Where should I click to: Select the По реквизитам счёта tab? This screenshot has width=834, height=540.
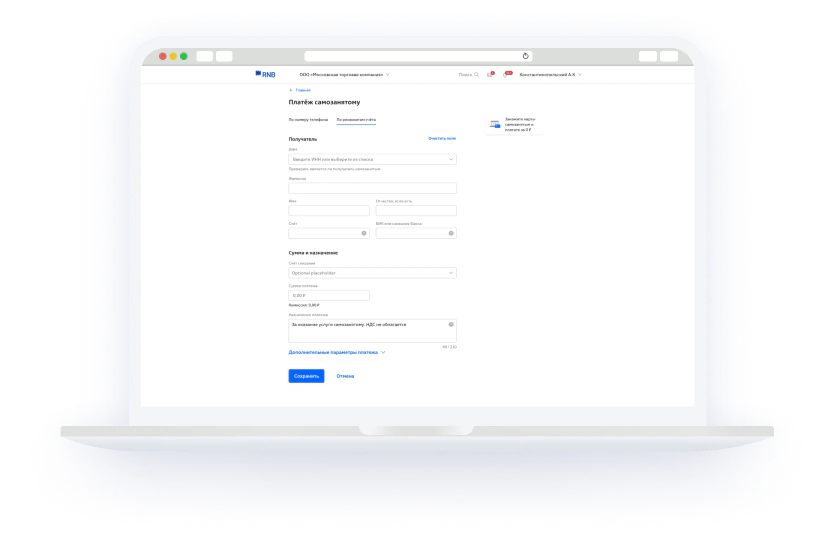356,119
